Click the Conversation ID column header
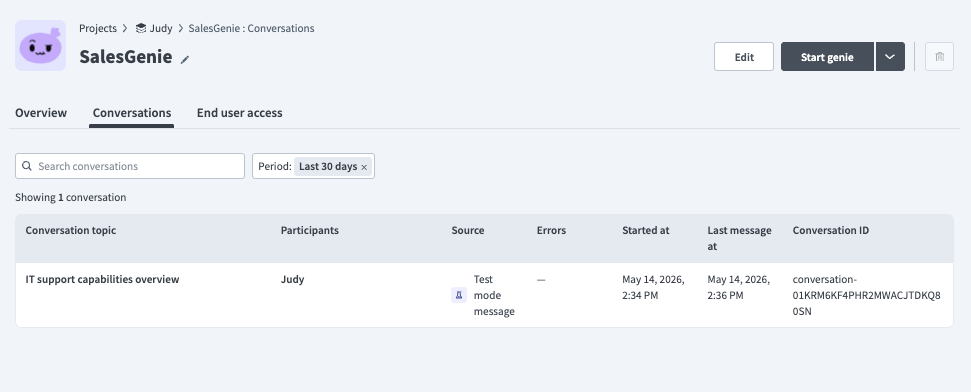The height and width of the screenshot is (392, 971). click(830, 230)
